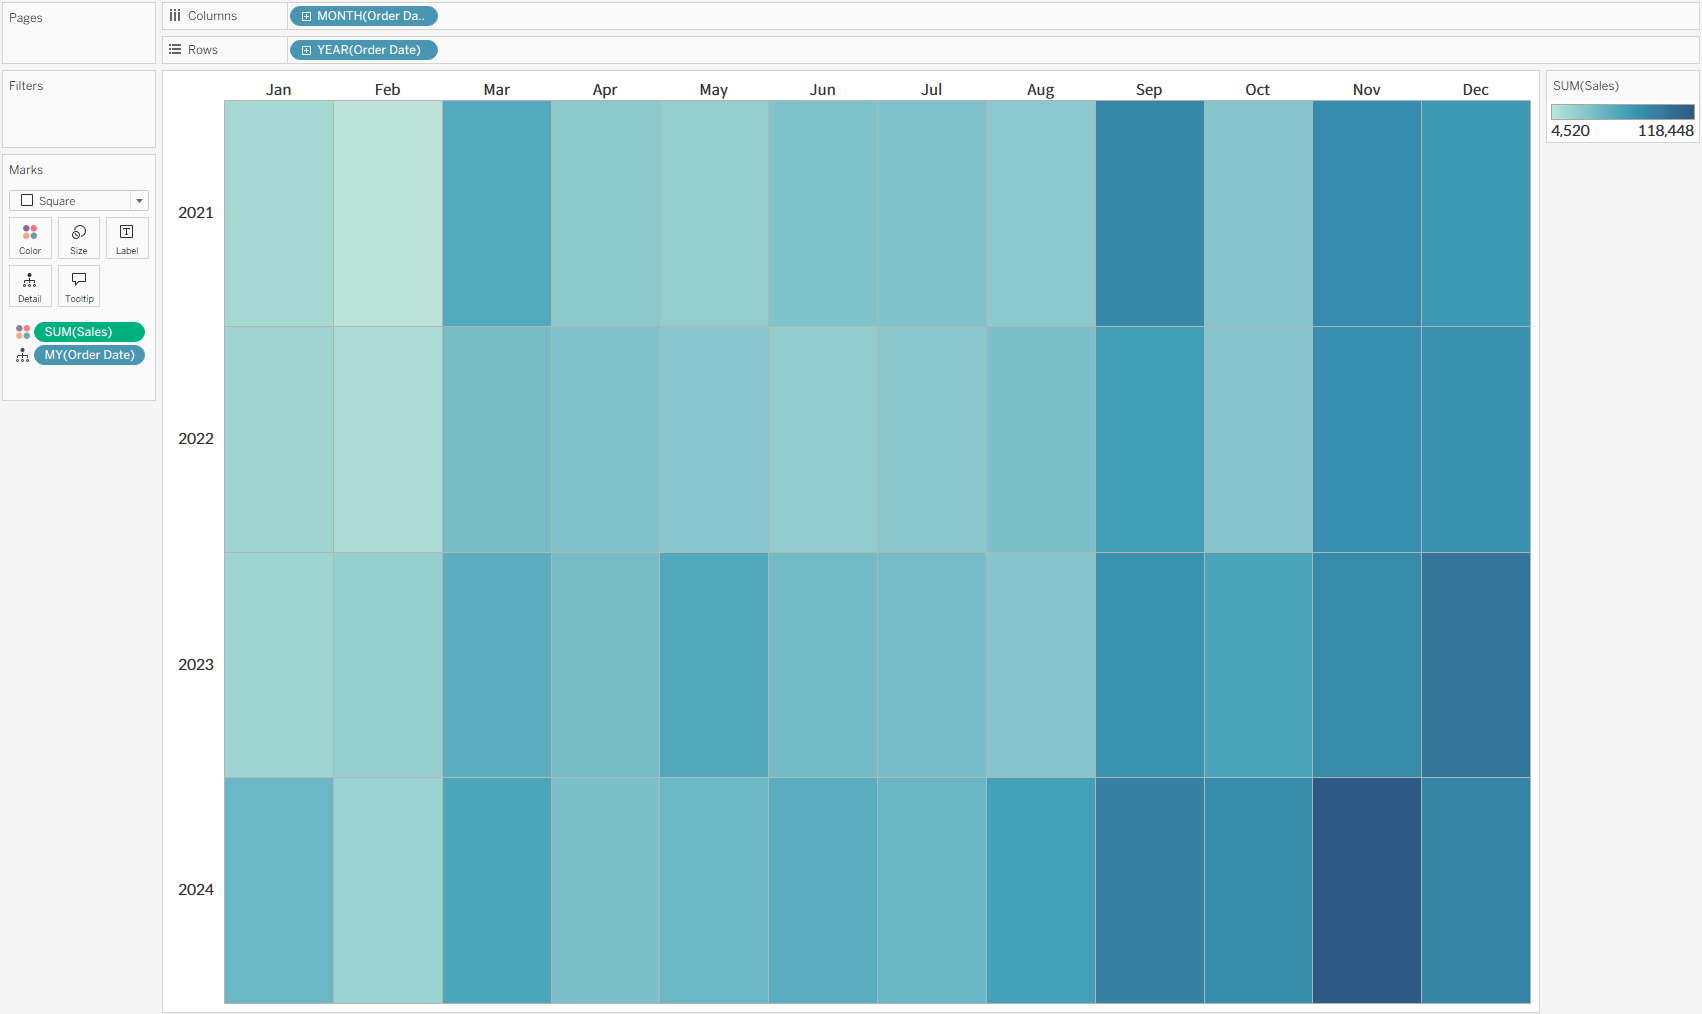Expand the YEAR(Order Date) pill plus icon

tap(307, 50)
